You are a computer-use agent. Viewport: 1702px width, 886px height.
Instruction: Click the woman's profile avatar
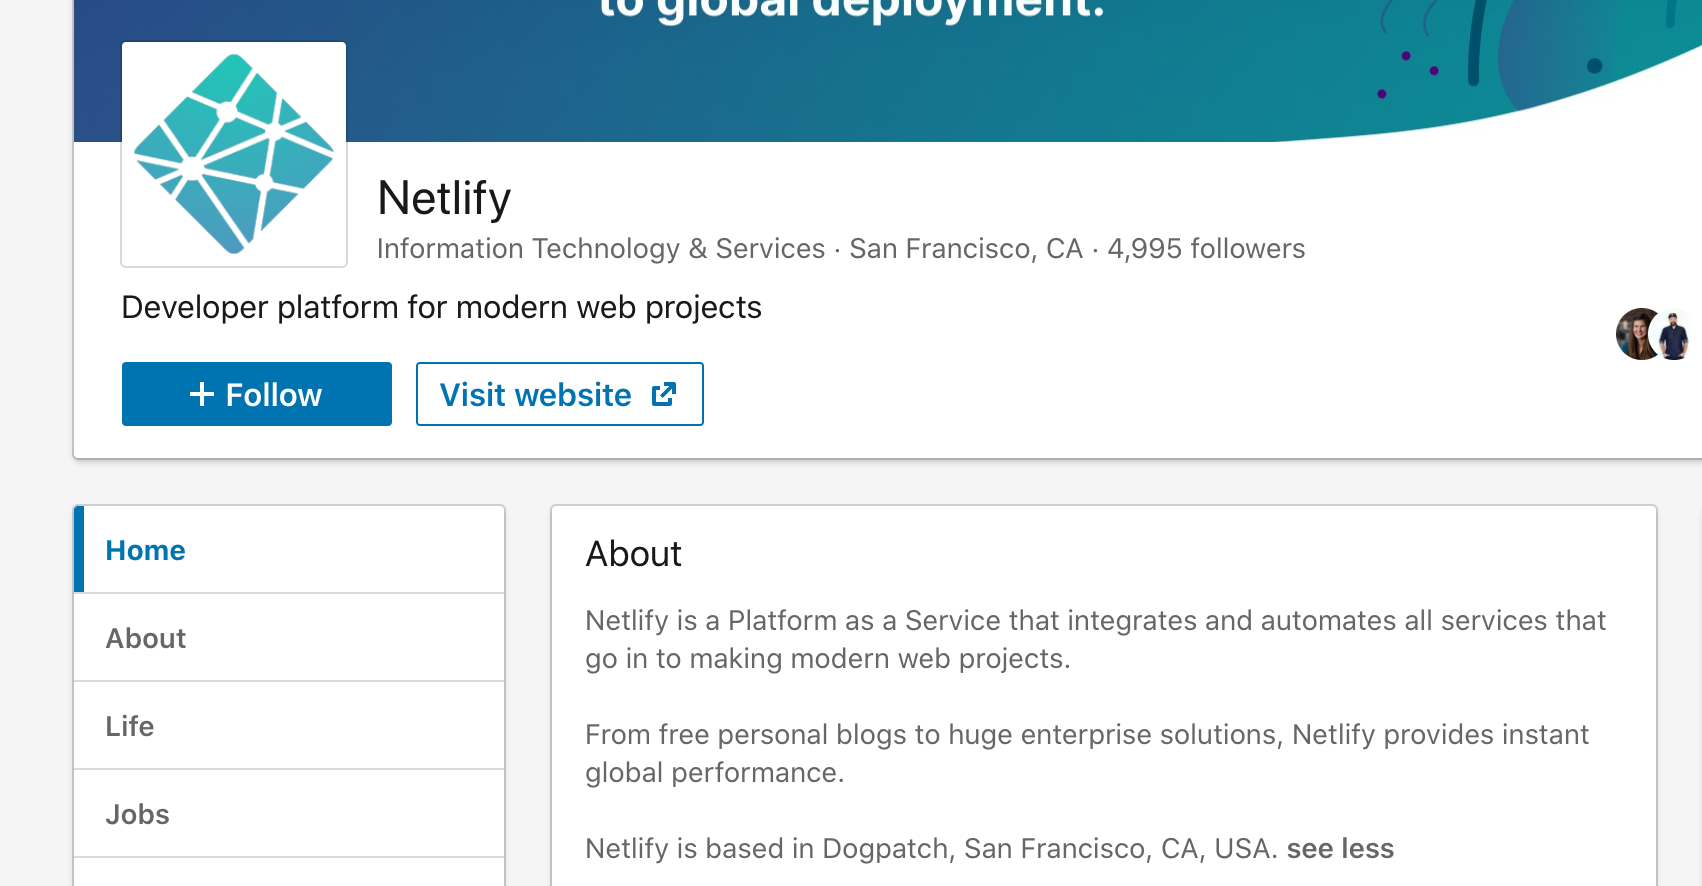[1636, 334]
